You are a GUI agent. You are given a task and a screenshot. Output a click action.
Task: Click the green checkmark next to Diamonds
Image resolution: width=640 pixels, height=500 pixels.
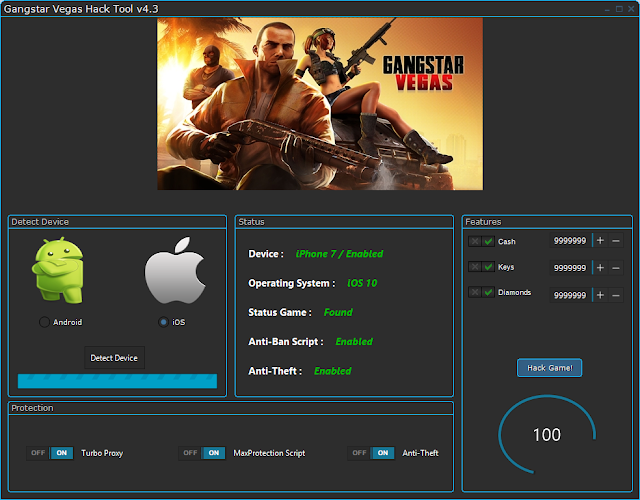488,292
